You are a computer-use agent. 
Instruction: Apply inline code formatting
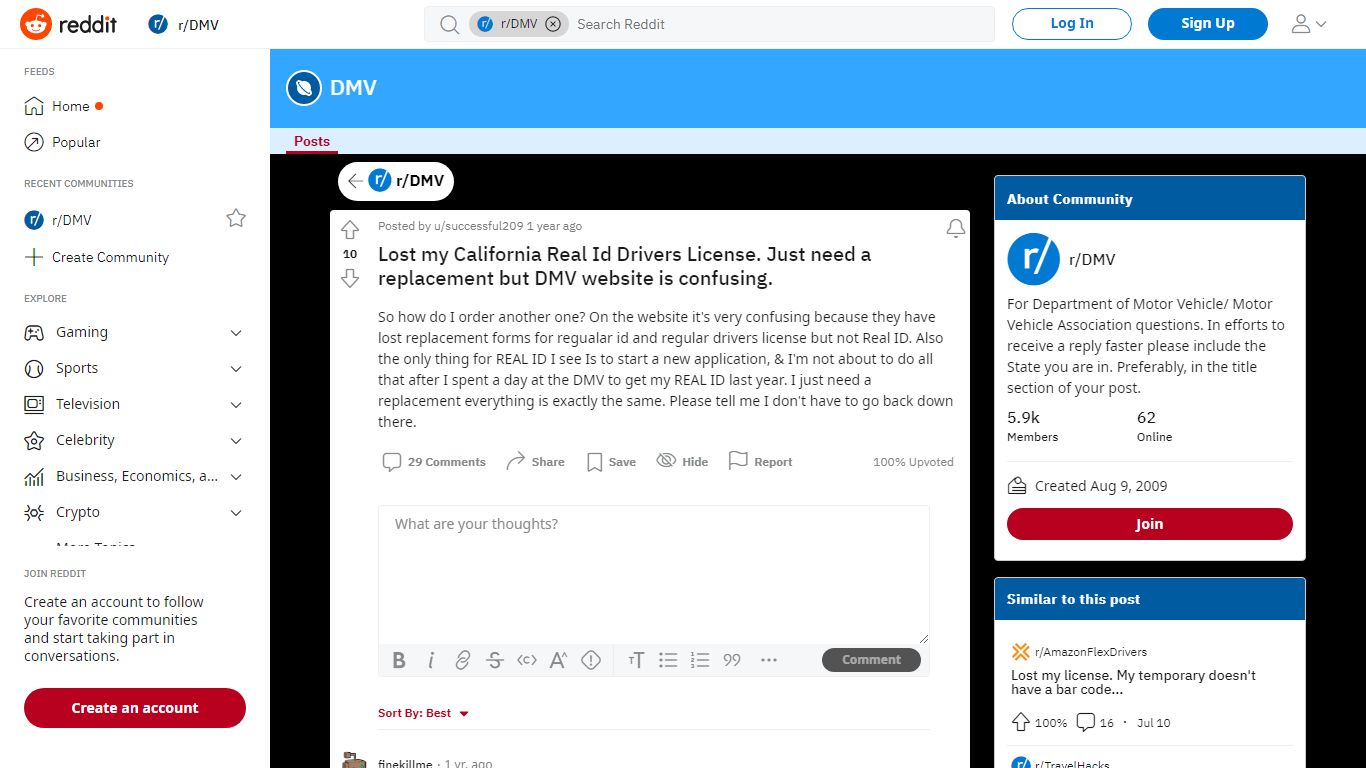click(x=527, y=660)
